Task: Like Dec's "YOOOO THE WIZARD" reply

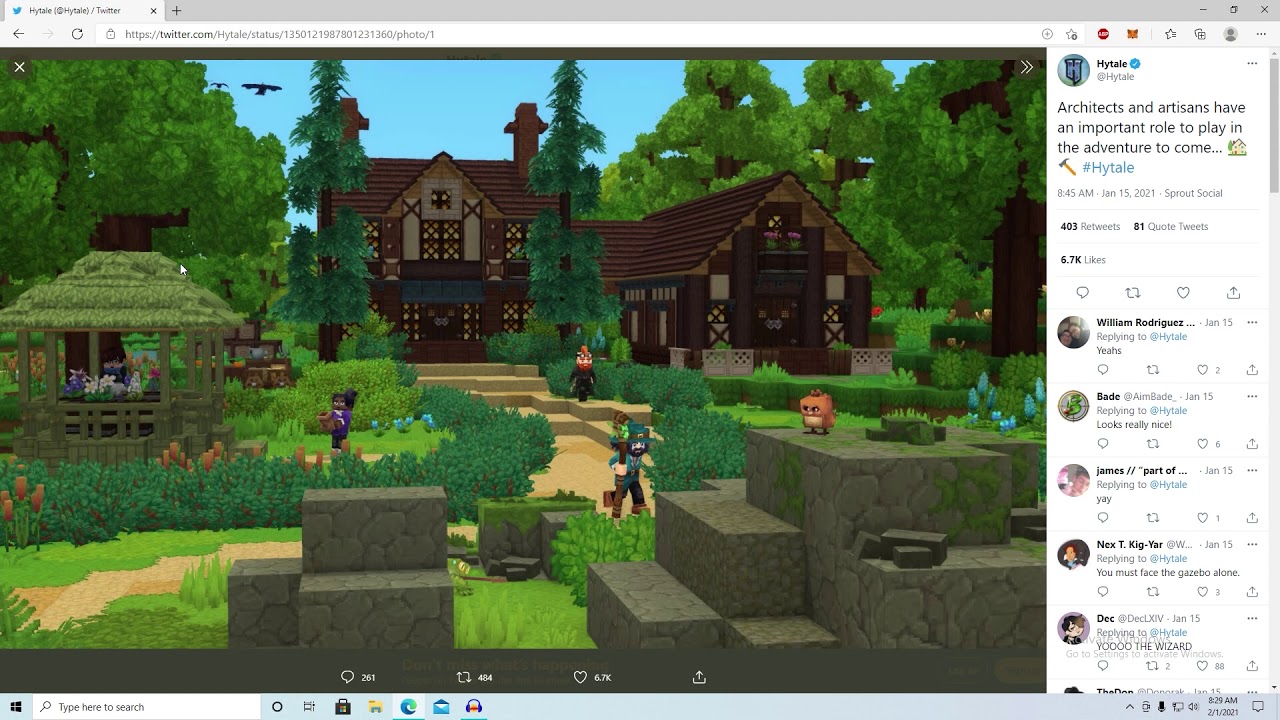Action: [x=1203, y=666]
